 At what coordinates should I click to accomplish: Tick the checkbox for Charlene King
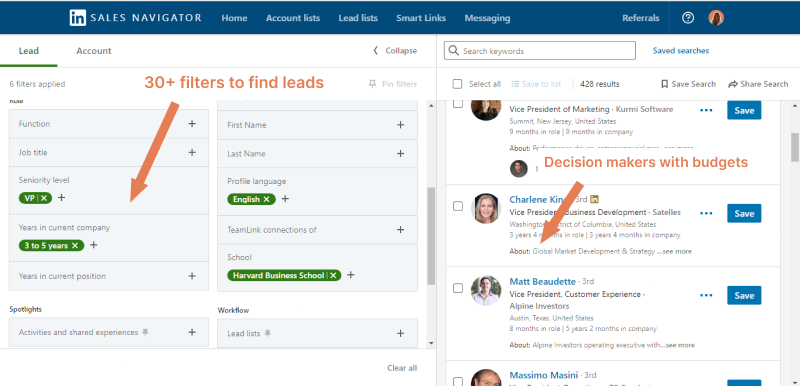(x=458, y=206)
